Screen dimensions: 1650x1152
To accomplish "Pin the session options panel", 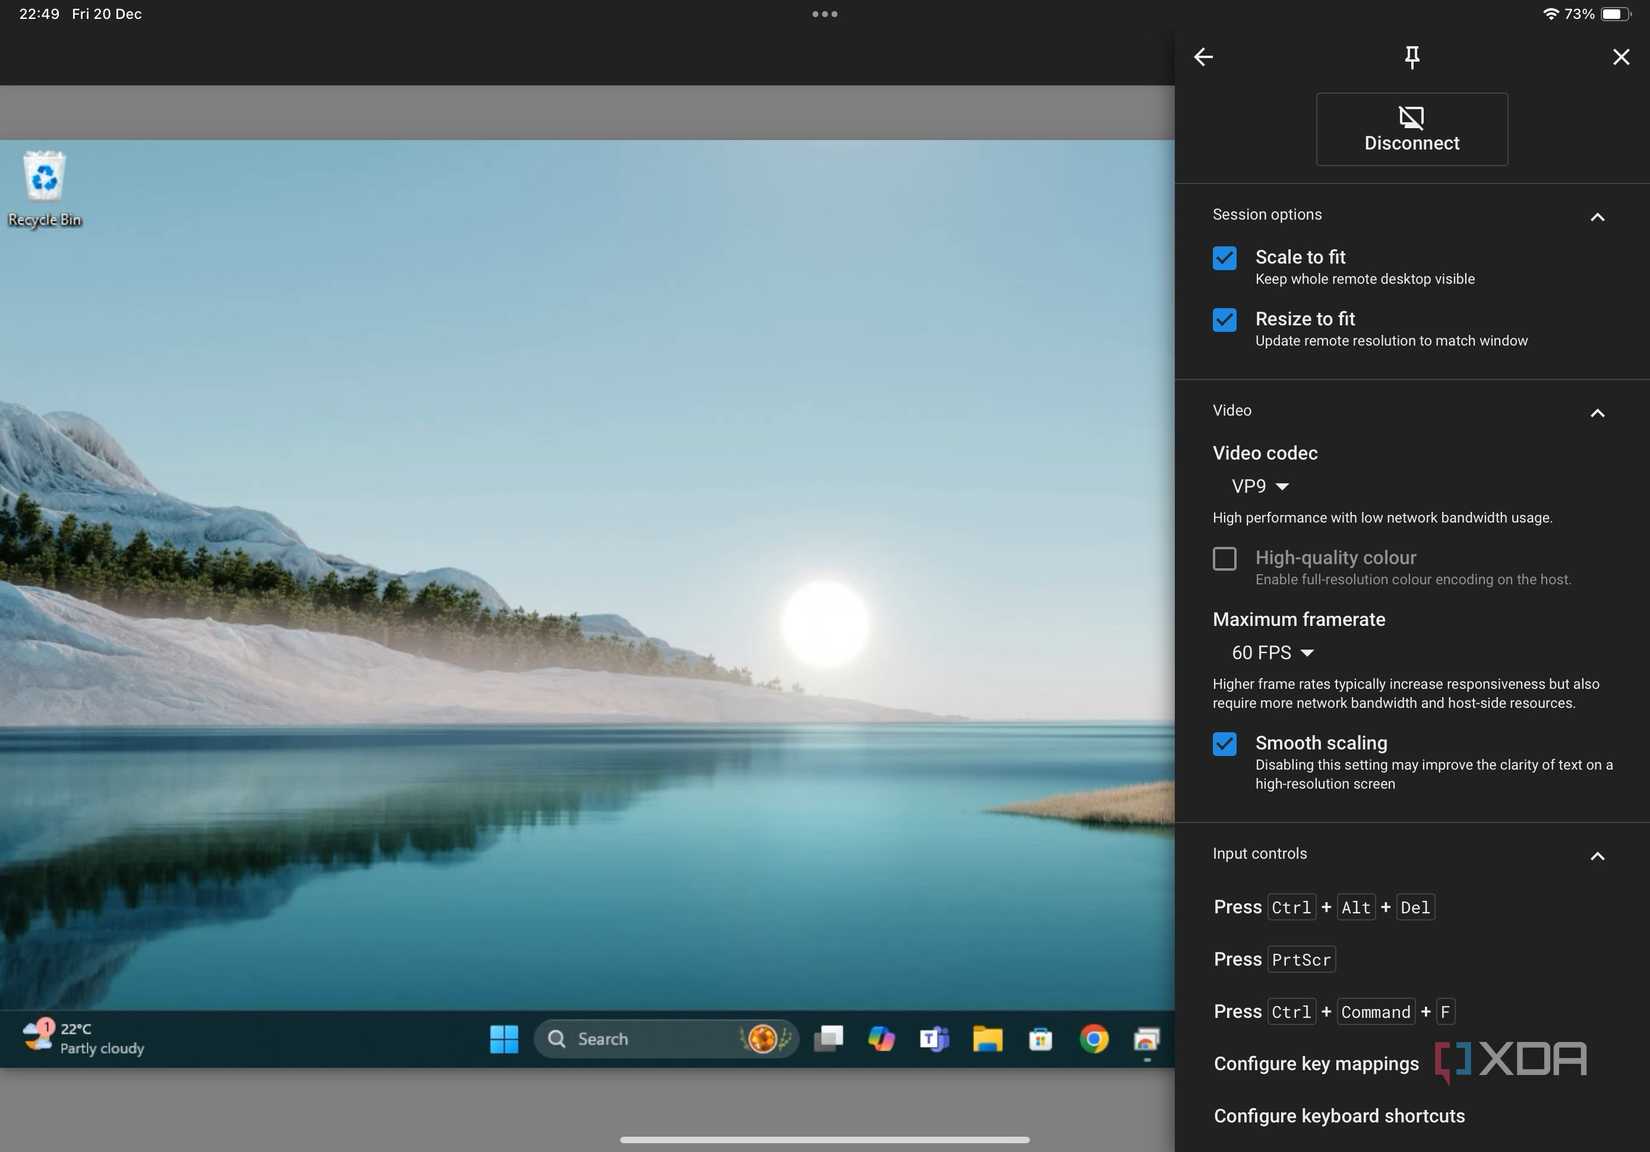I will click(x=1411, y=57).
